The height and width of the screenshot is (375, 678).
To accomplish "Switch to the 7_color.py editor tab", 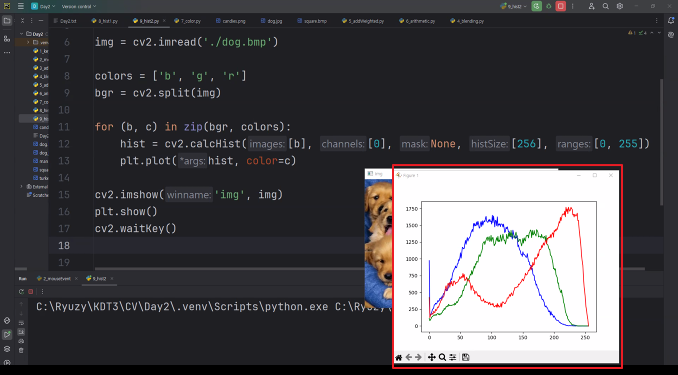I will 188,21.
